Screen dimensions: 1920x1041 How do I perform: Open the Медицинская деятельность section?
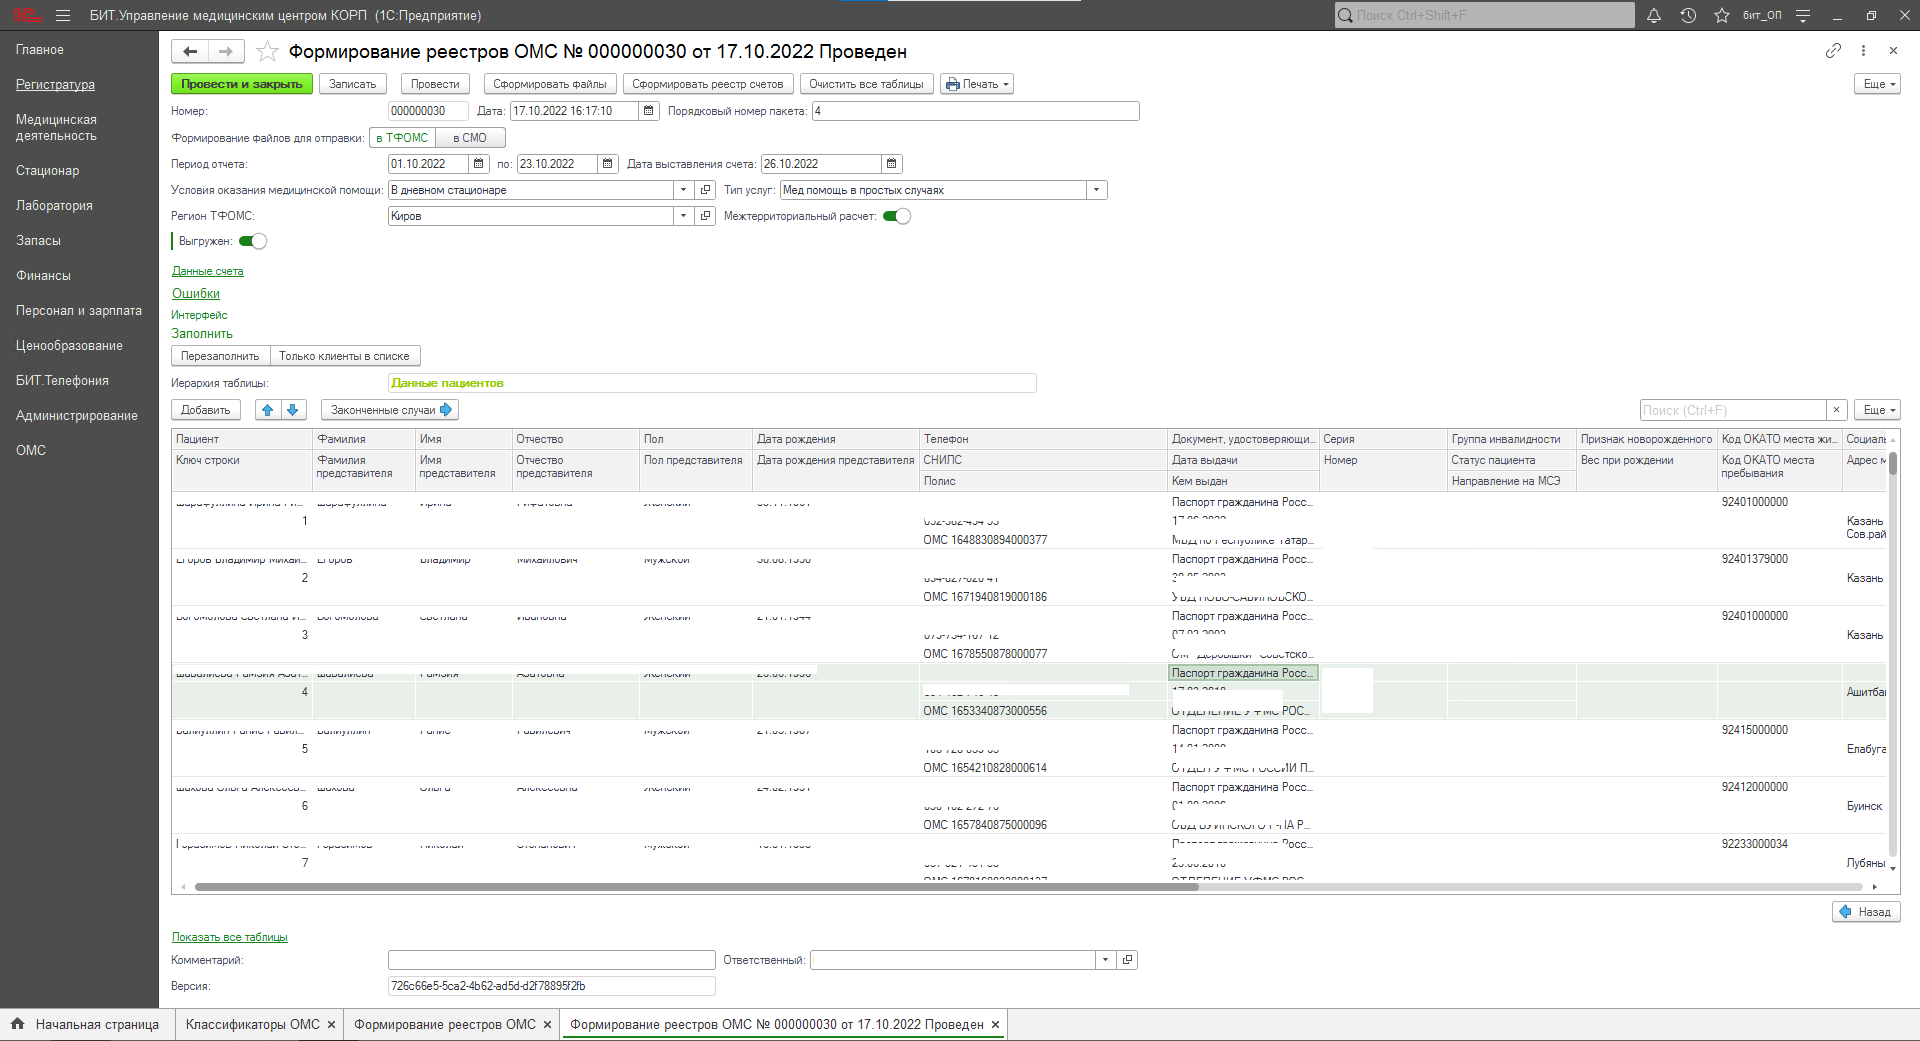(56, 128)
